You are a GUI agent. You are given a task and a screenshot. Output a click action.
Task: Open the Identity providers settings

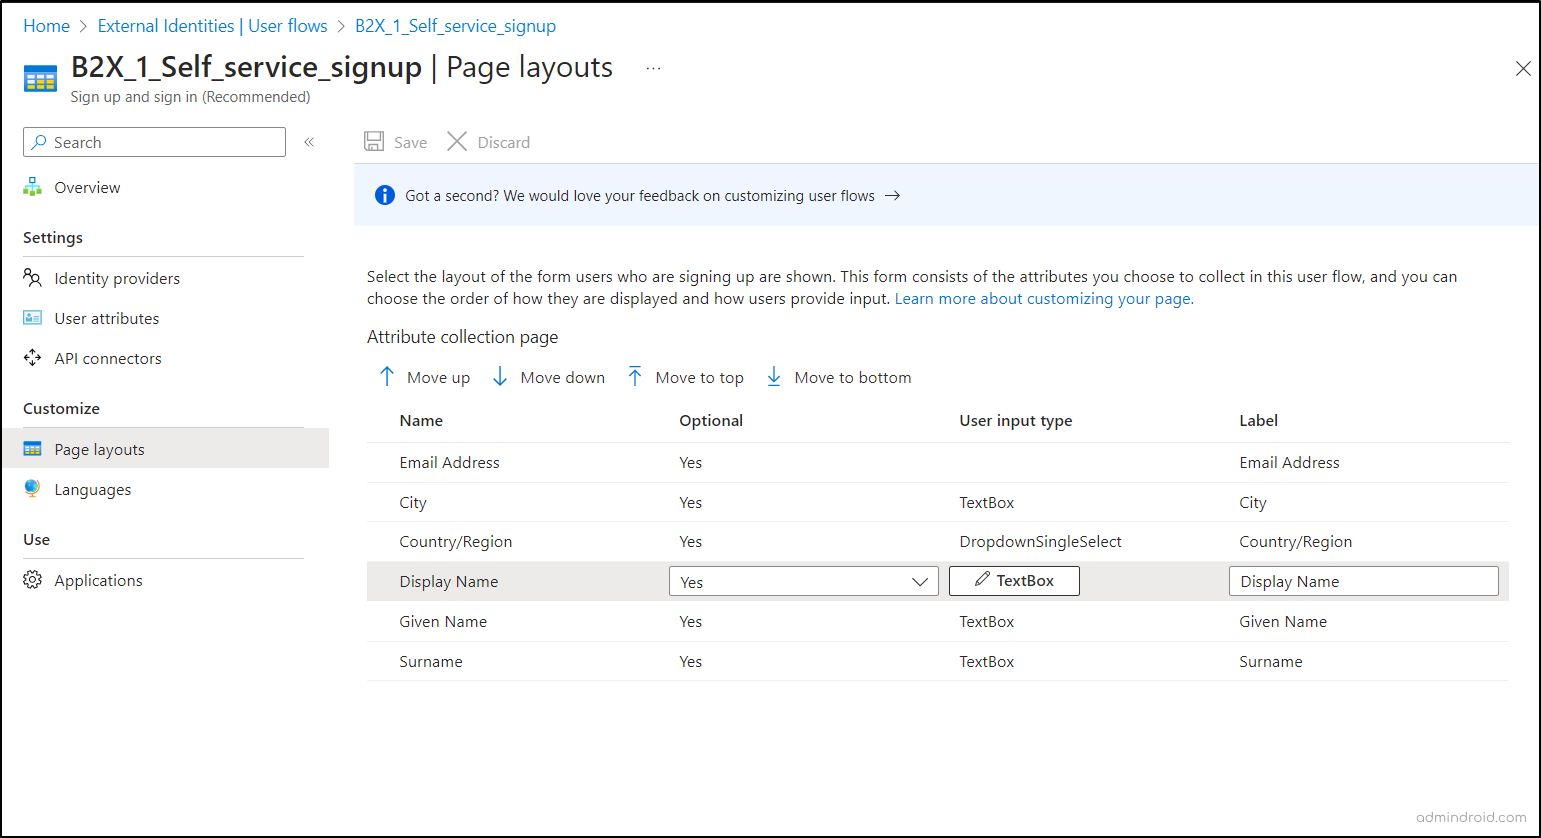(117, 277)
